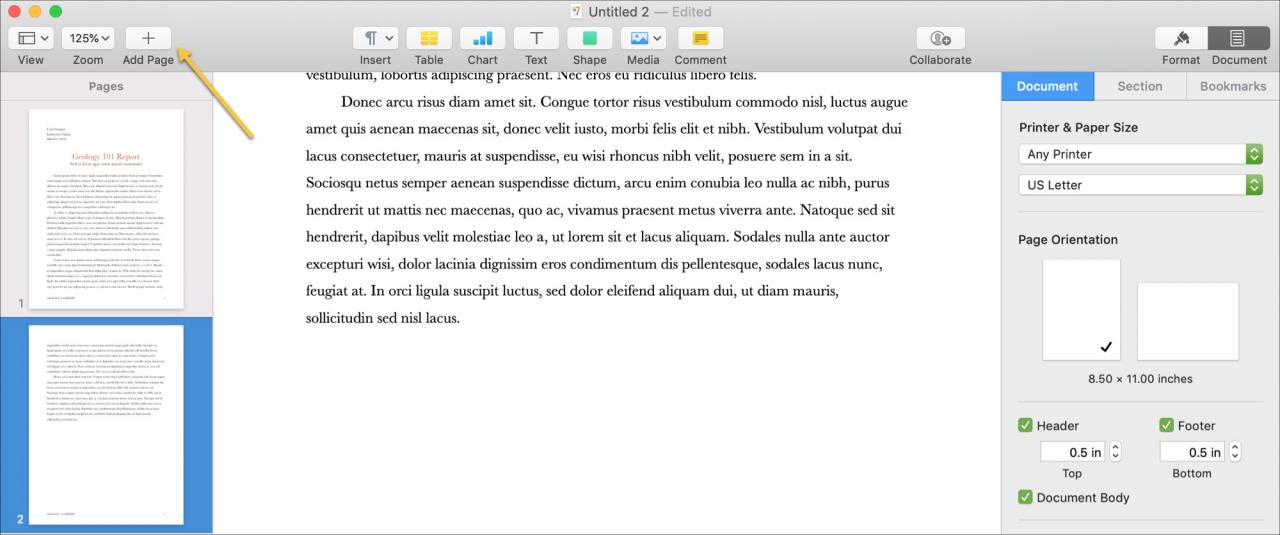Insert a chart using the Chart icon
The image size is (1280, 535).
pos(482,38)
